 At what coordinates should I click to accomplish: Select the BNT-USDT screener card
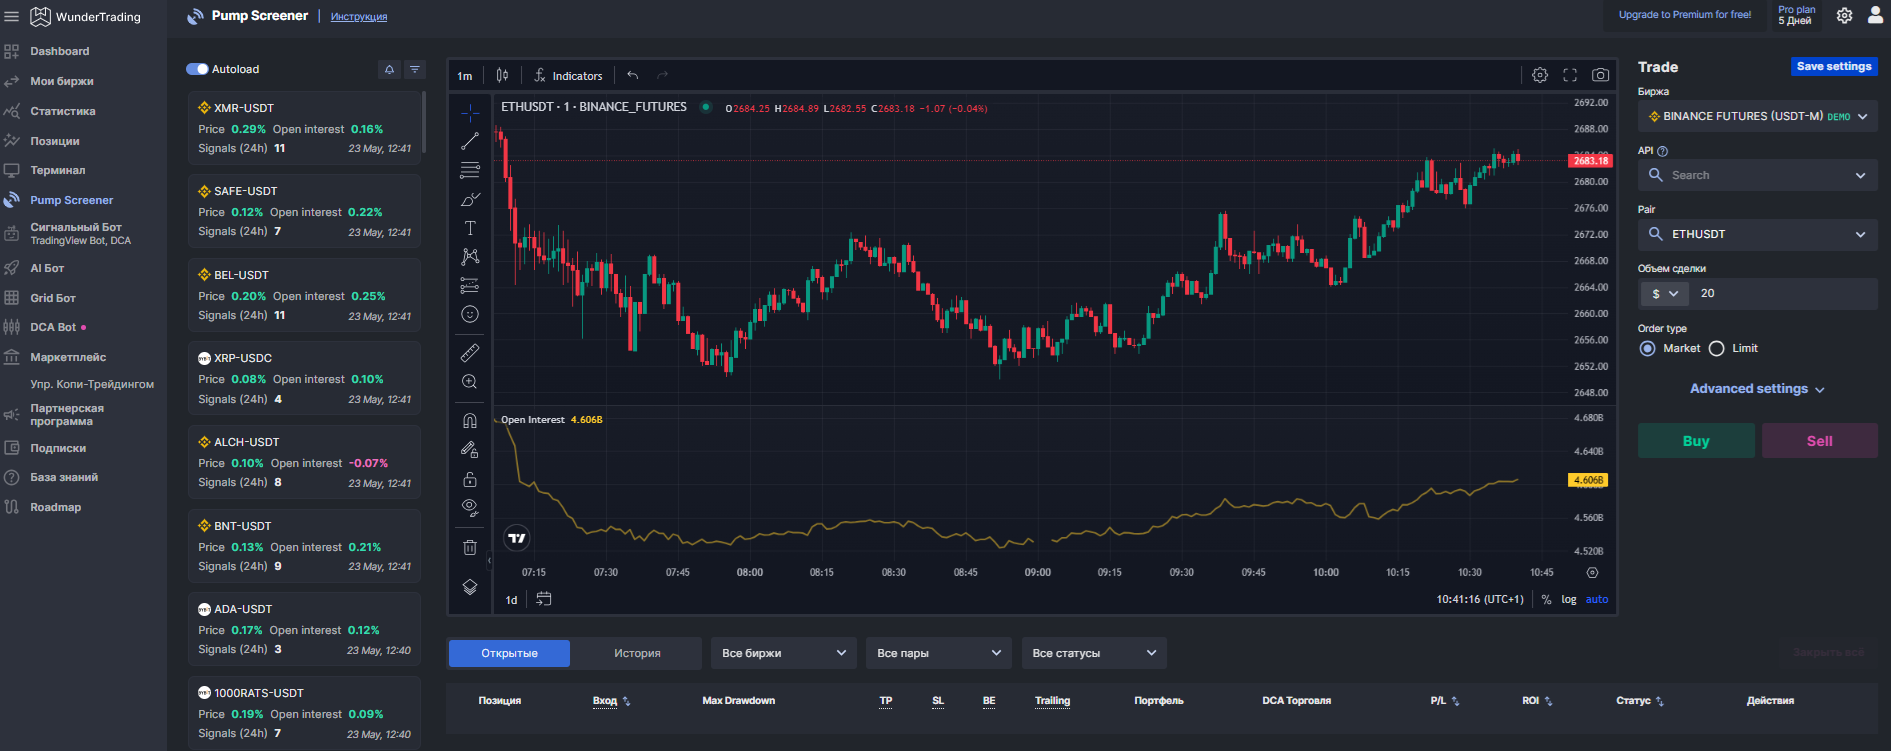pos(304,546)
